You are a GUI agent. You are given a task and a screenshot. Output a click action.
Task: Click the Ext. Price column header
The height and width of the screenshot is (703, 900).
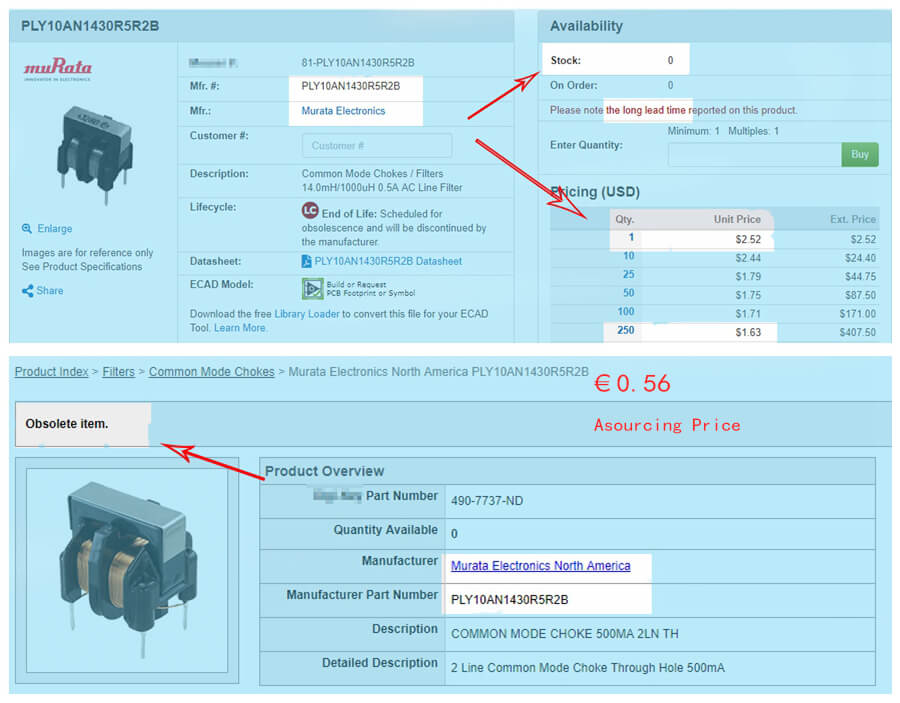click(853, 219)
